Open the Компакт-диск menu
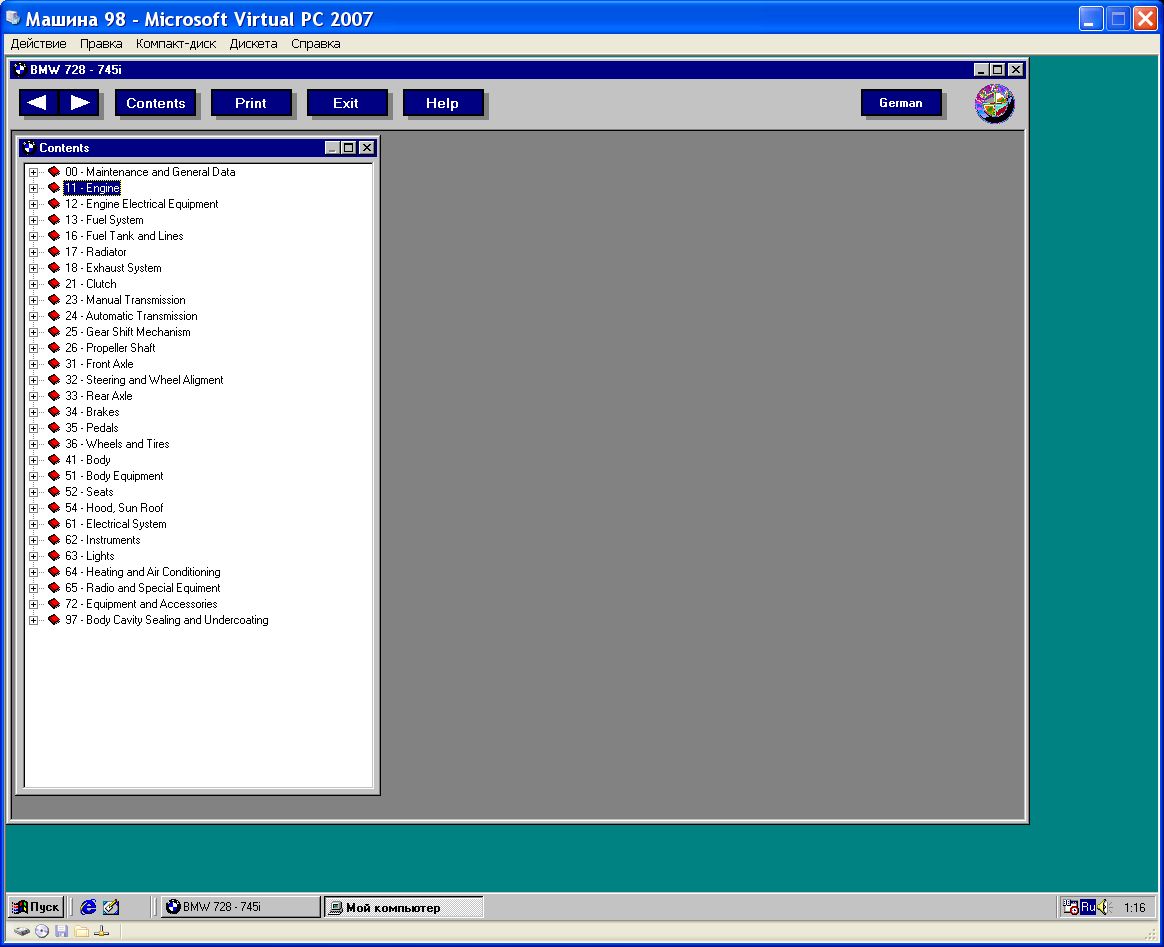The image size is (1164, 947). click(176, 44)
